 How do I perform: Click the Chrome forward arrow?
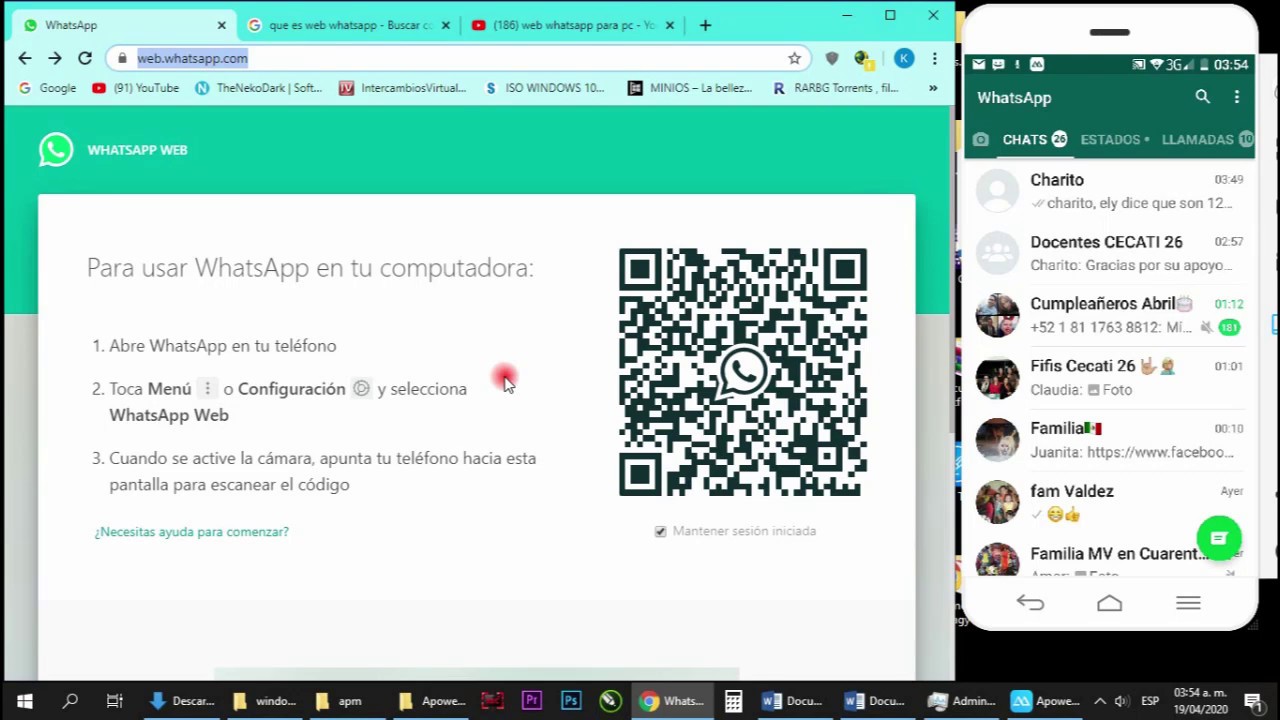pyautogui.click(x=55, y=58)
